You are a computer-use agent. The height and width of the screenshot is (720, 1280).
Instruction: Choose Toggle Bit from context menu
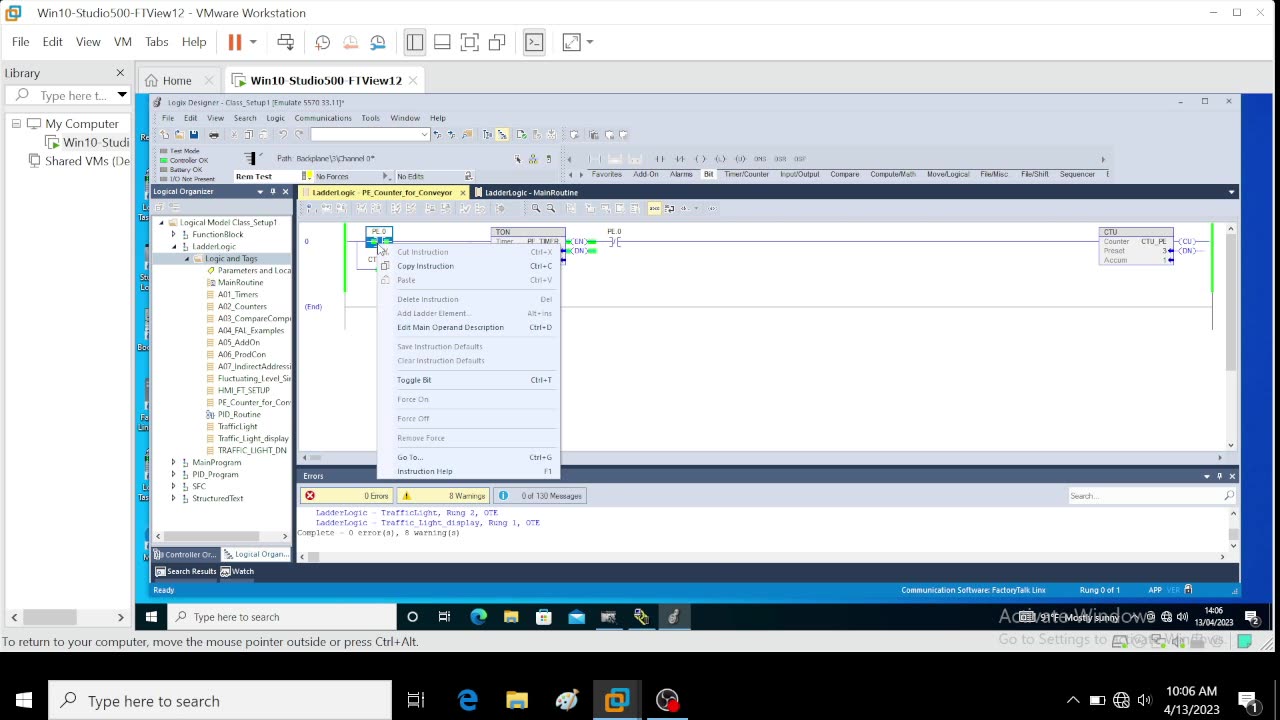click(x=414, y=380)
